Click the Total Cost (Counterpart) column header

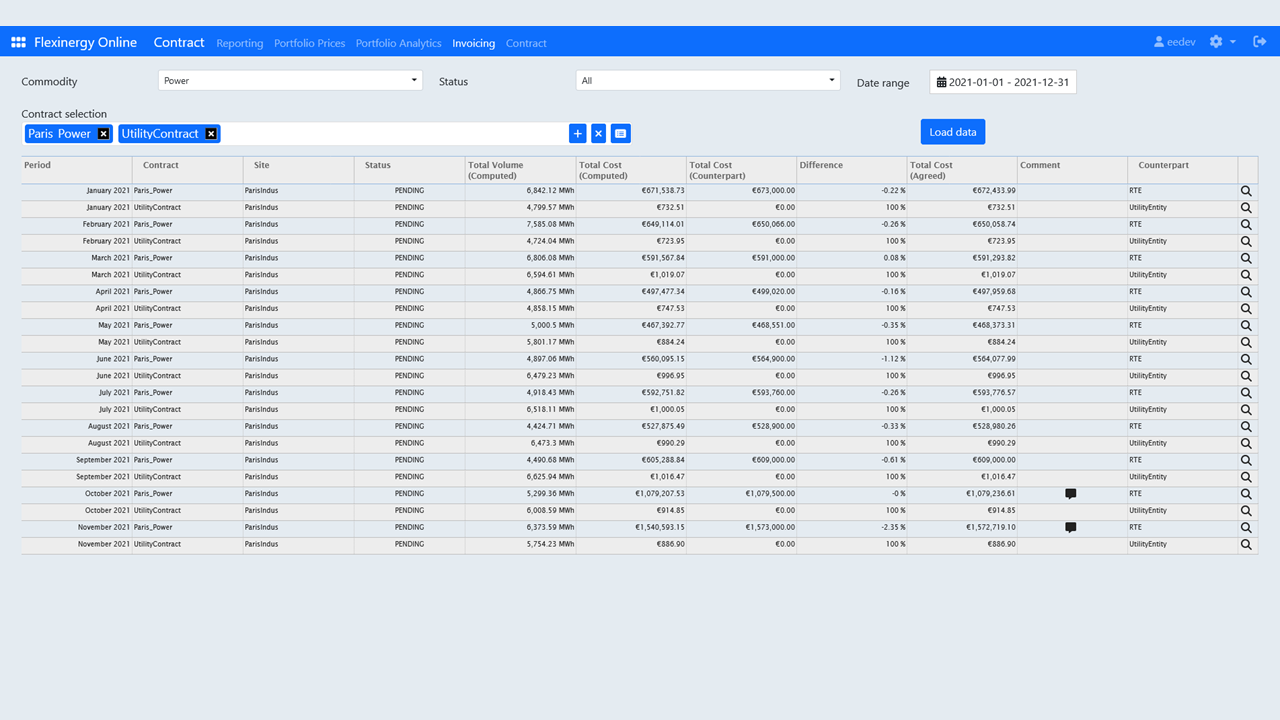tap(741, 170)
